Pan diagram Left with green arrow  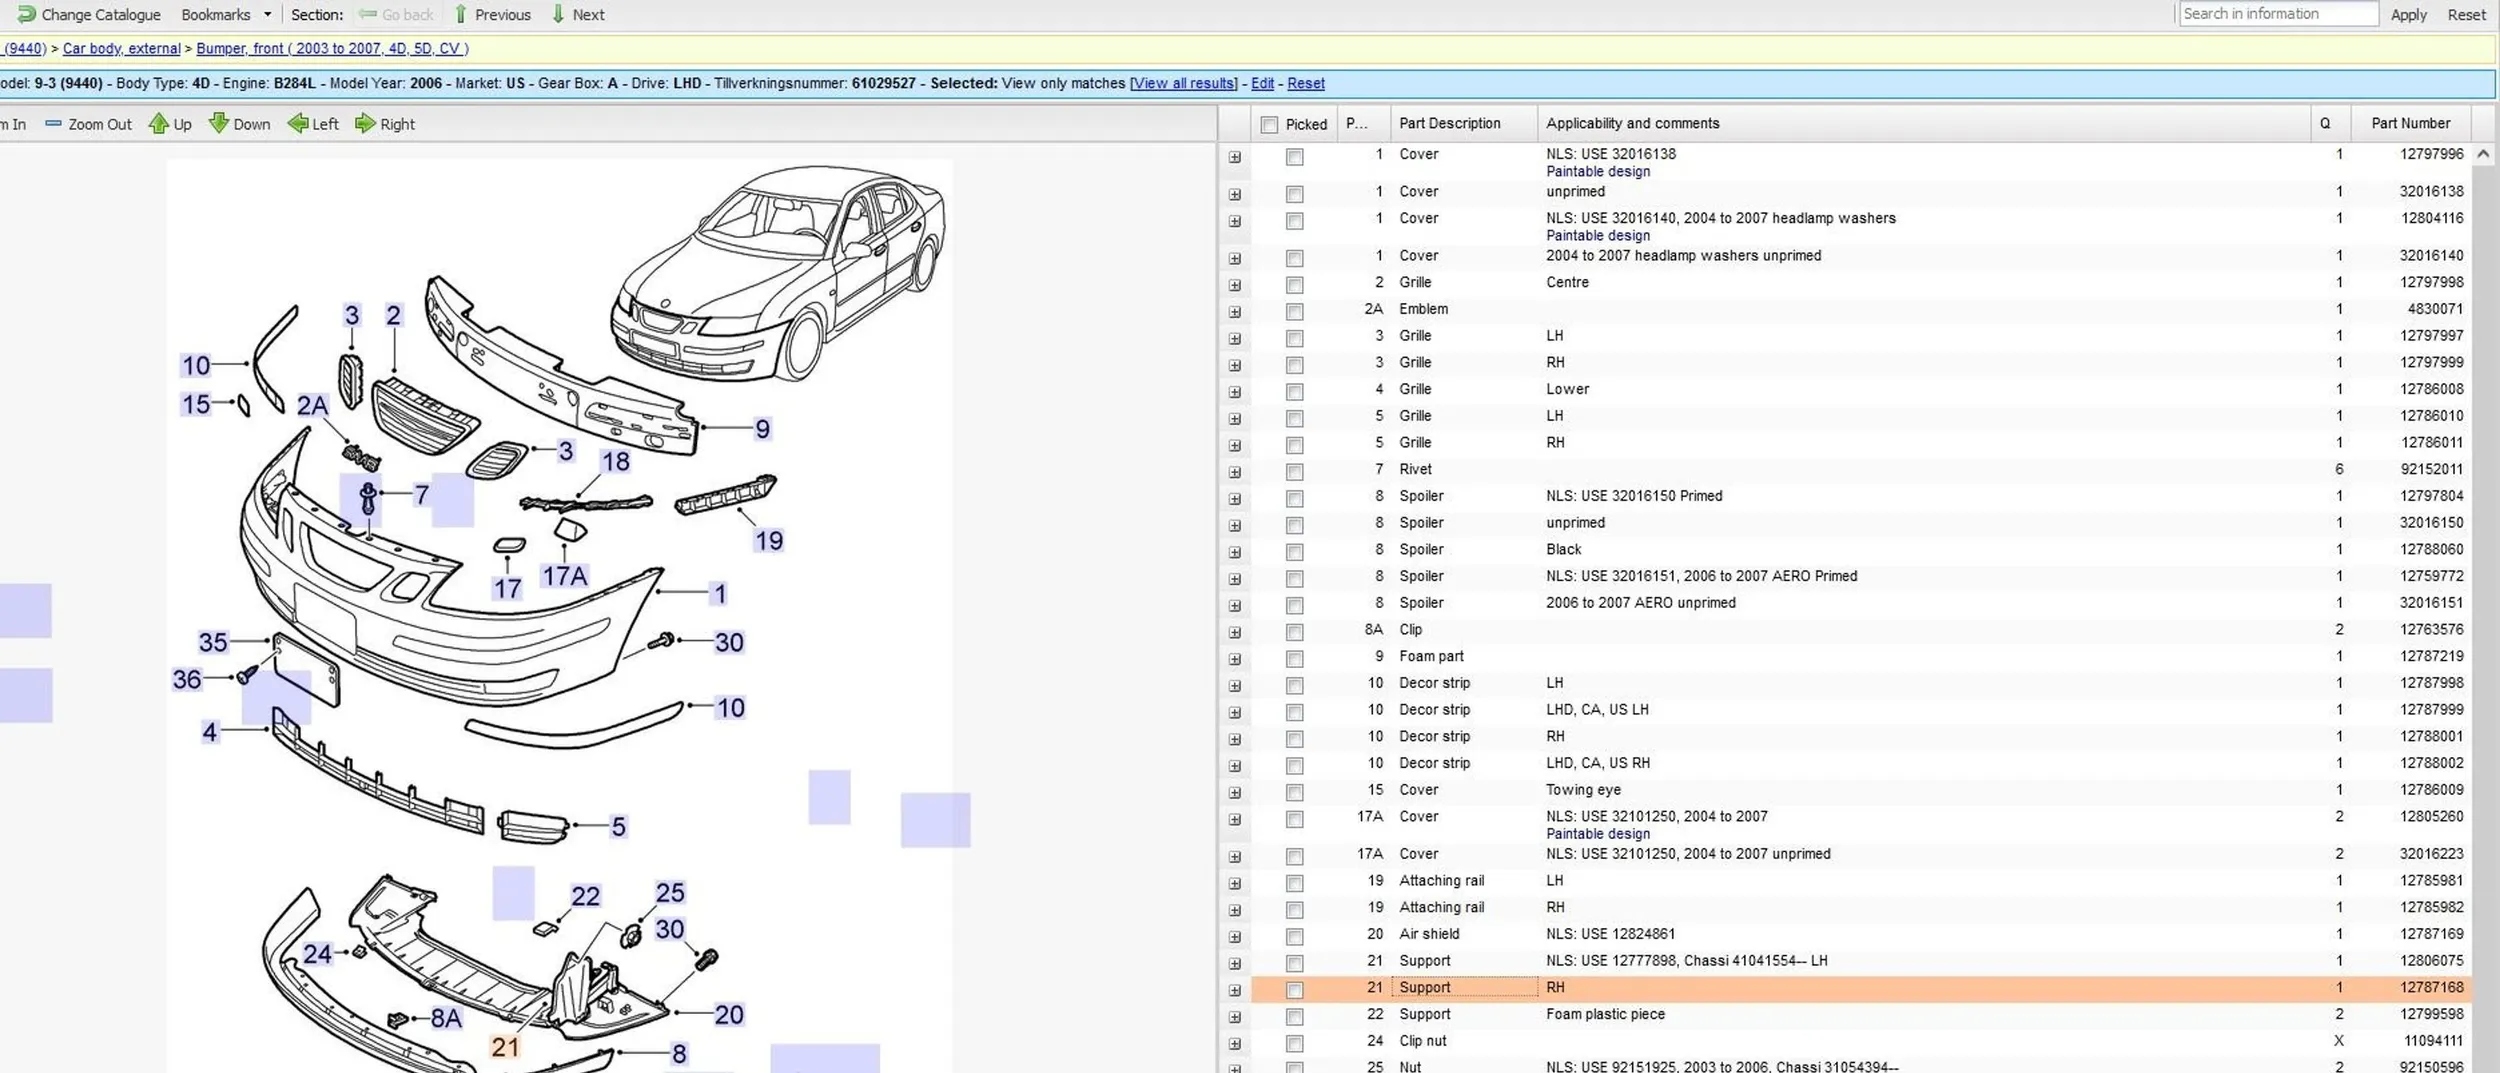pyautogui.click(x=298, y=124)
